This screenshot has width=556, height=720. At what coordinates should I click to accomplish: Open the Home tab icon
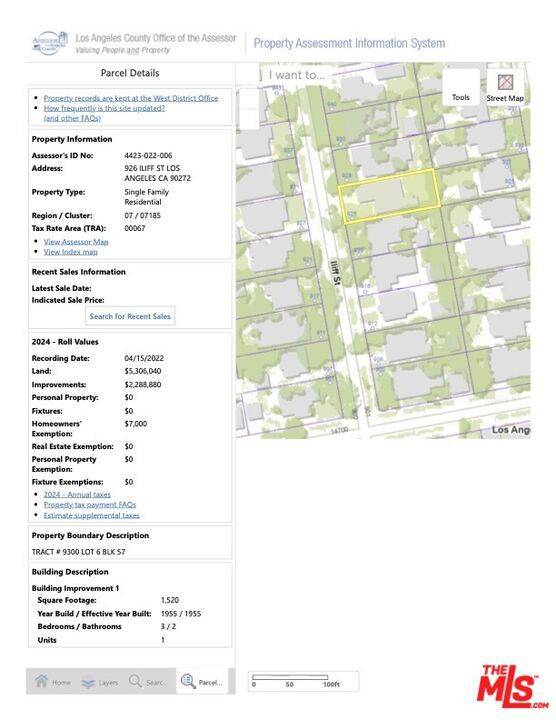coord(41,681)
